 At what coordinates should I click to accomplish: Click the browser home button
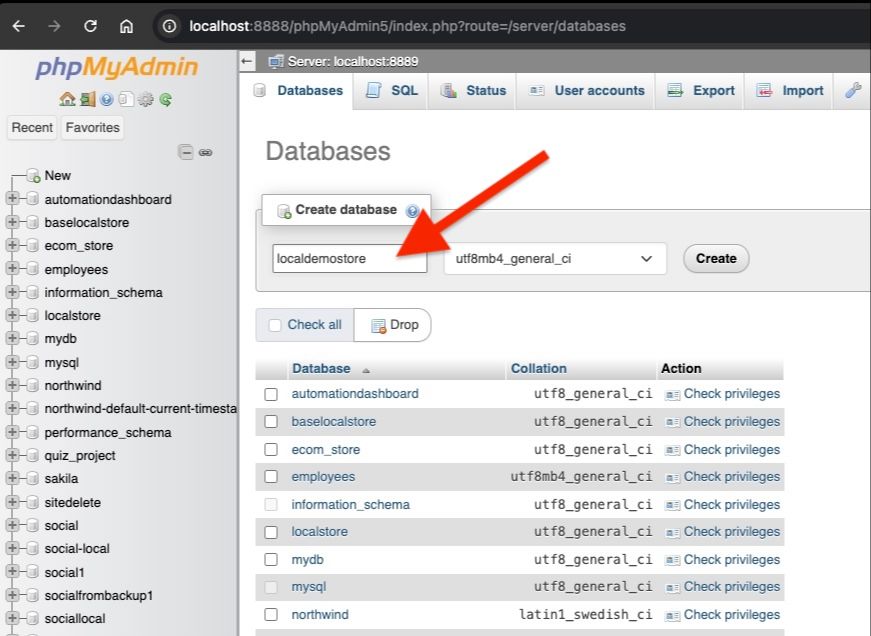[x=127, y=26]
